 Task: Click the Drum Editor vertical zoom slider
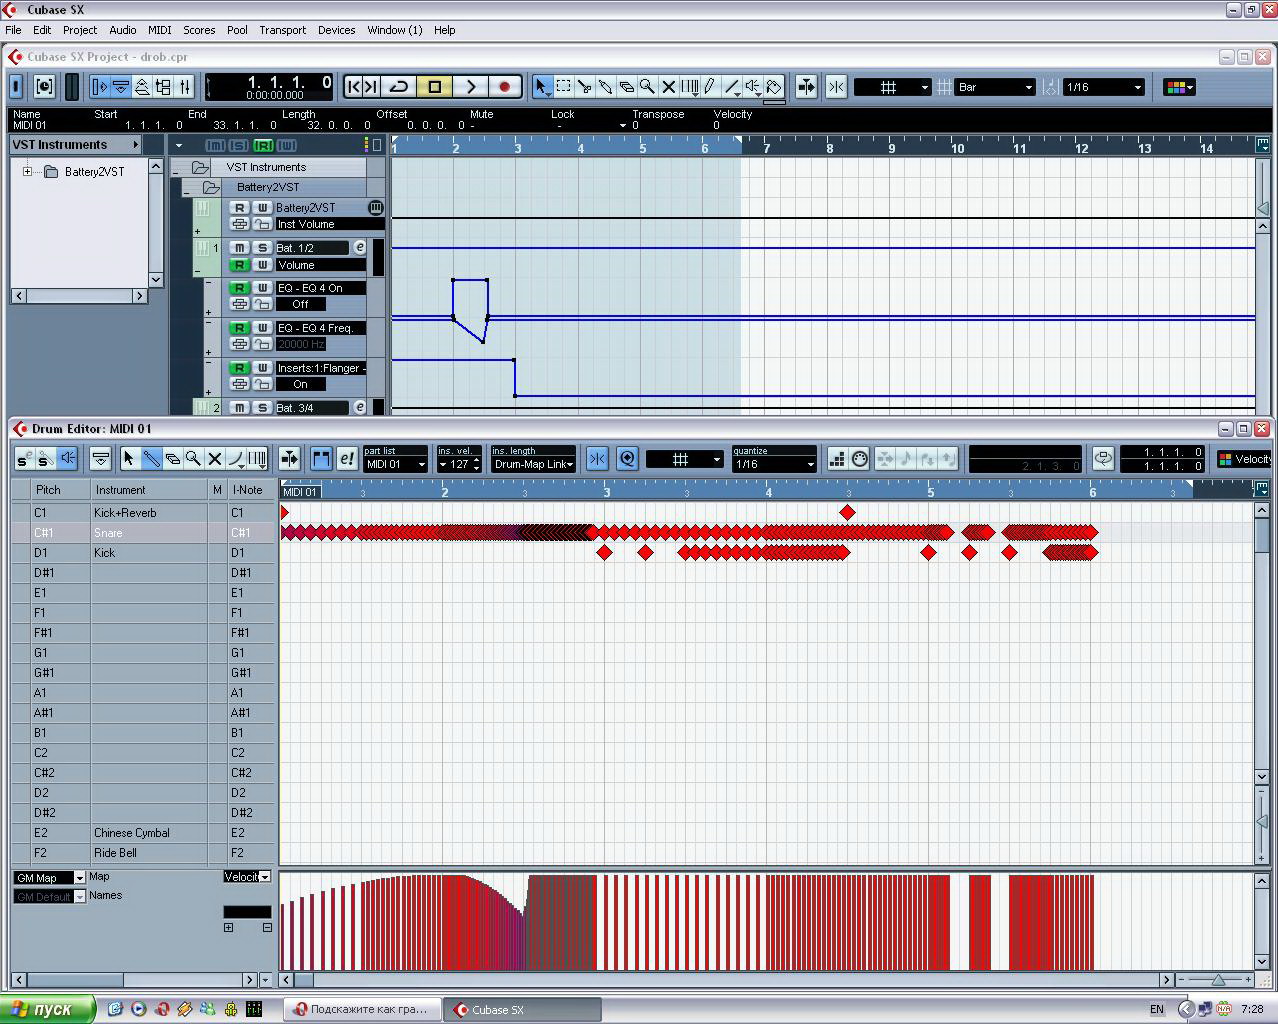[x=1262, y=821]
